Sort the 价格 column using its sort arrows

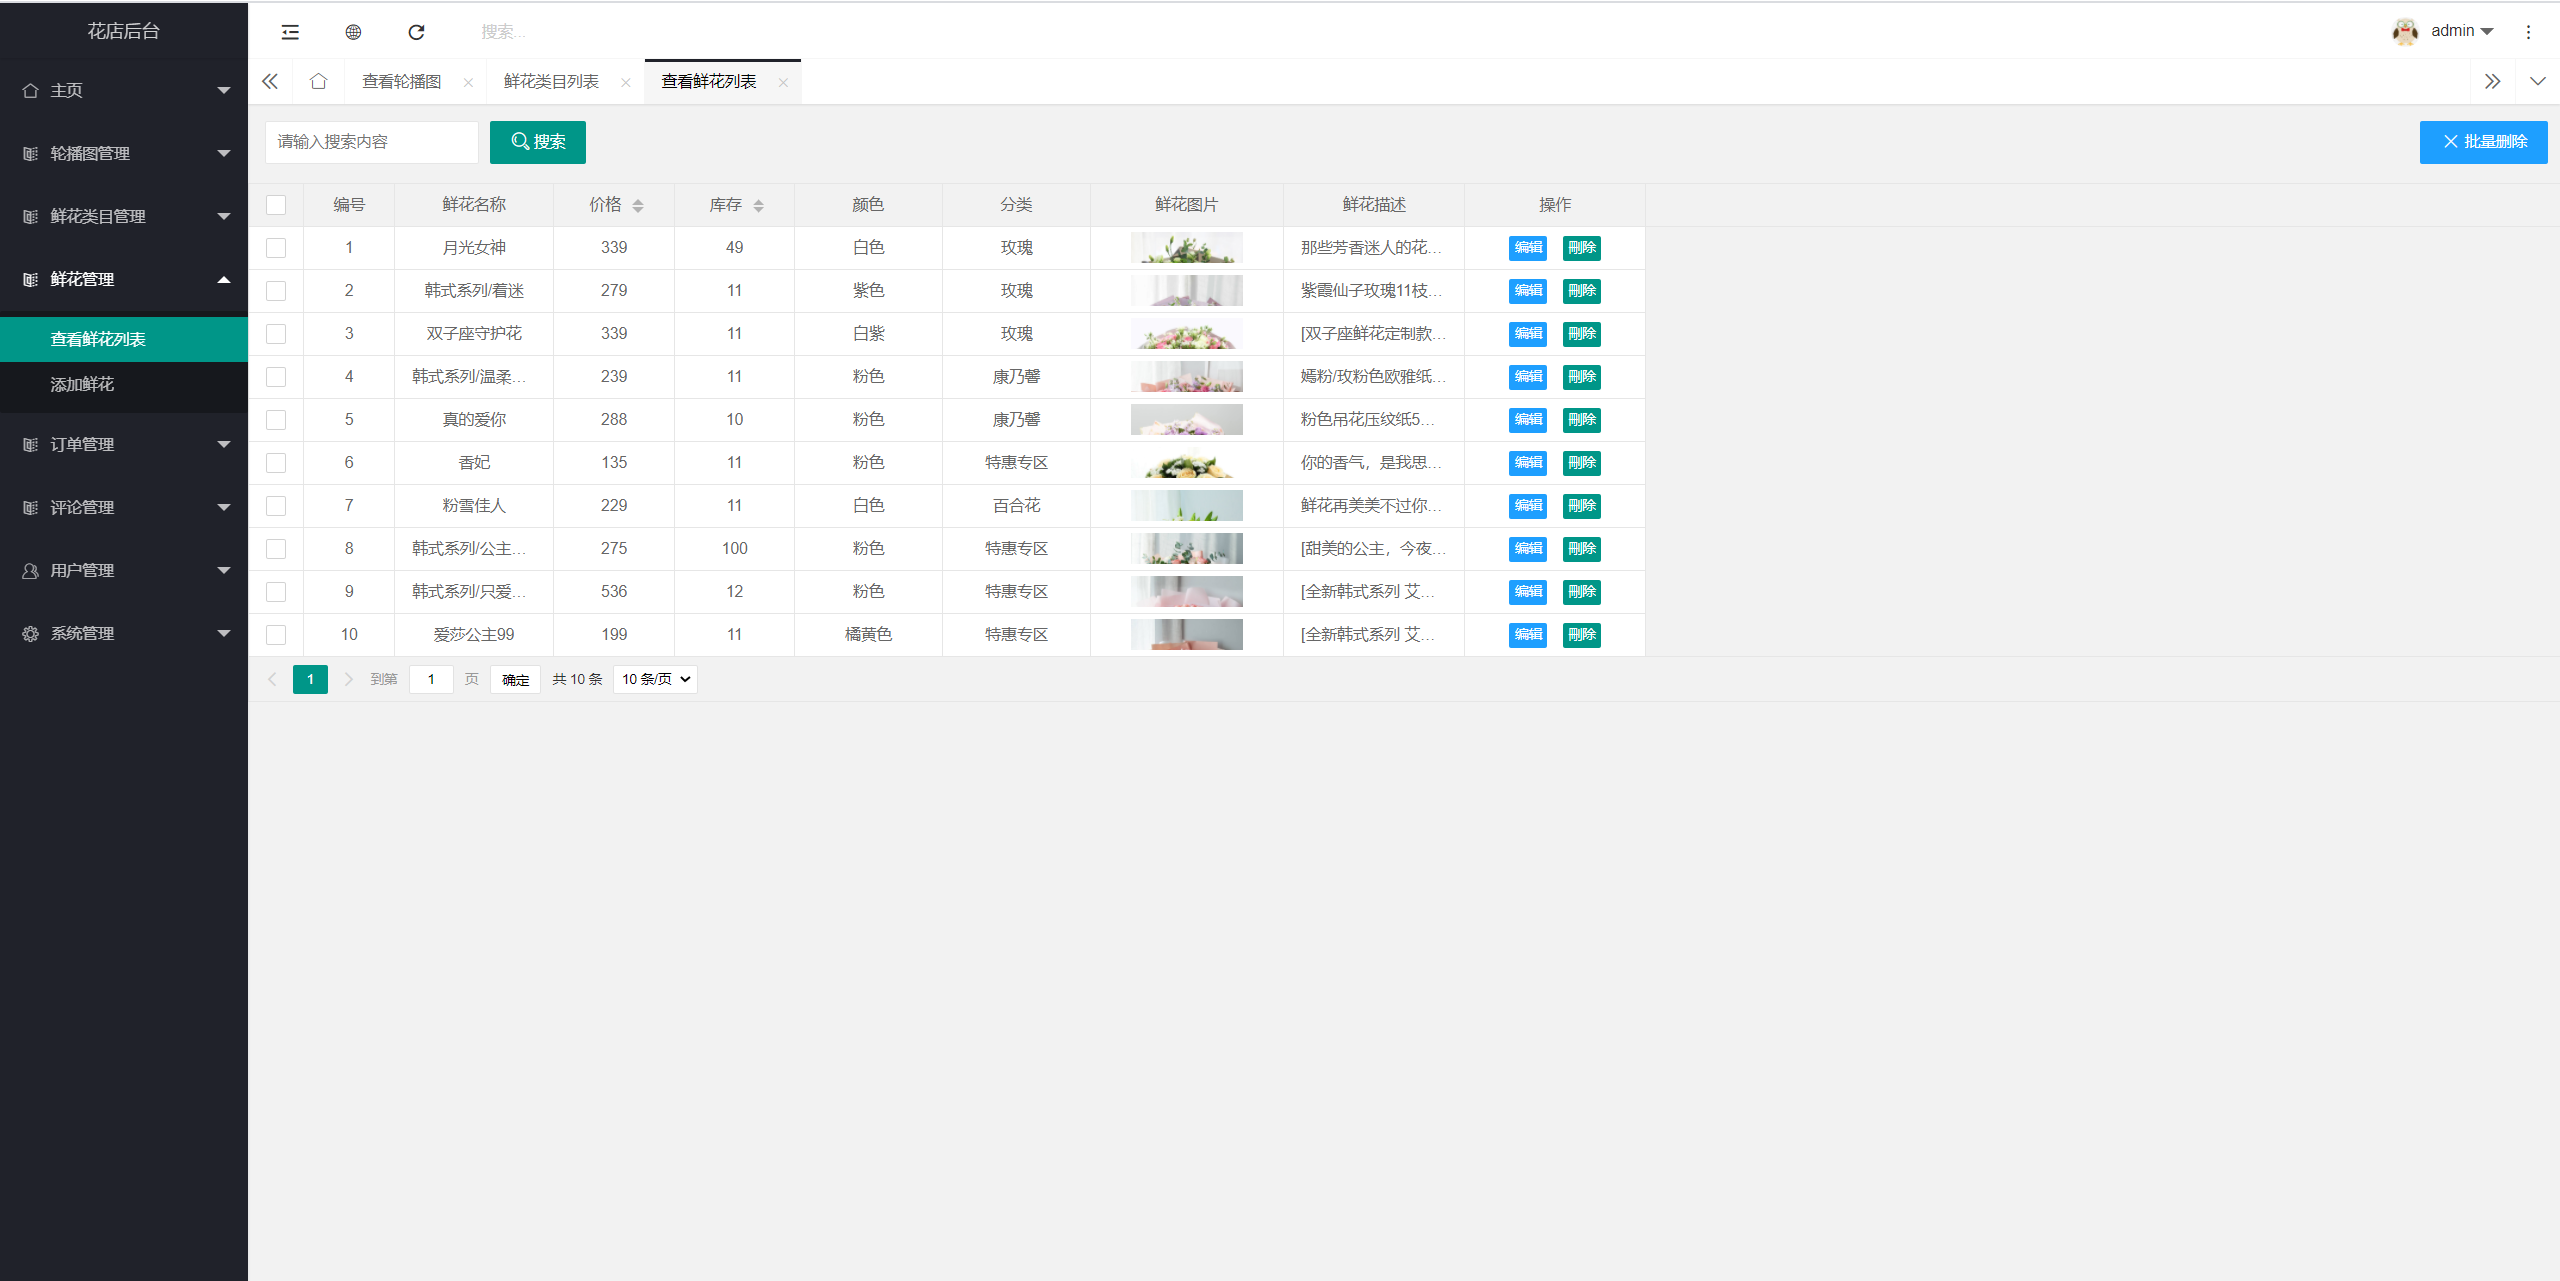[x=638, y=205]
